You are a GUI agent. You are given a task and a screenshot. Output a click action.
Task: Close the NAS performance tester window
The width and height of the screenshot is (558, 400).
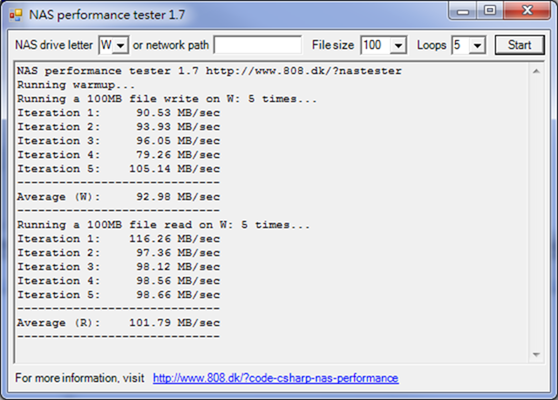(x=527, y=11)
